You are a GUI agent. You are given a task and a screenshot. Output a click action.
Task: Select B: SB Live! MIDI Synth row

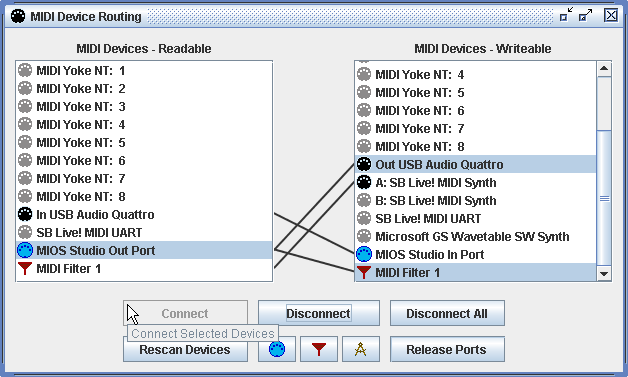pos(476,200)
